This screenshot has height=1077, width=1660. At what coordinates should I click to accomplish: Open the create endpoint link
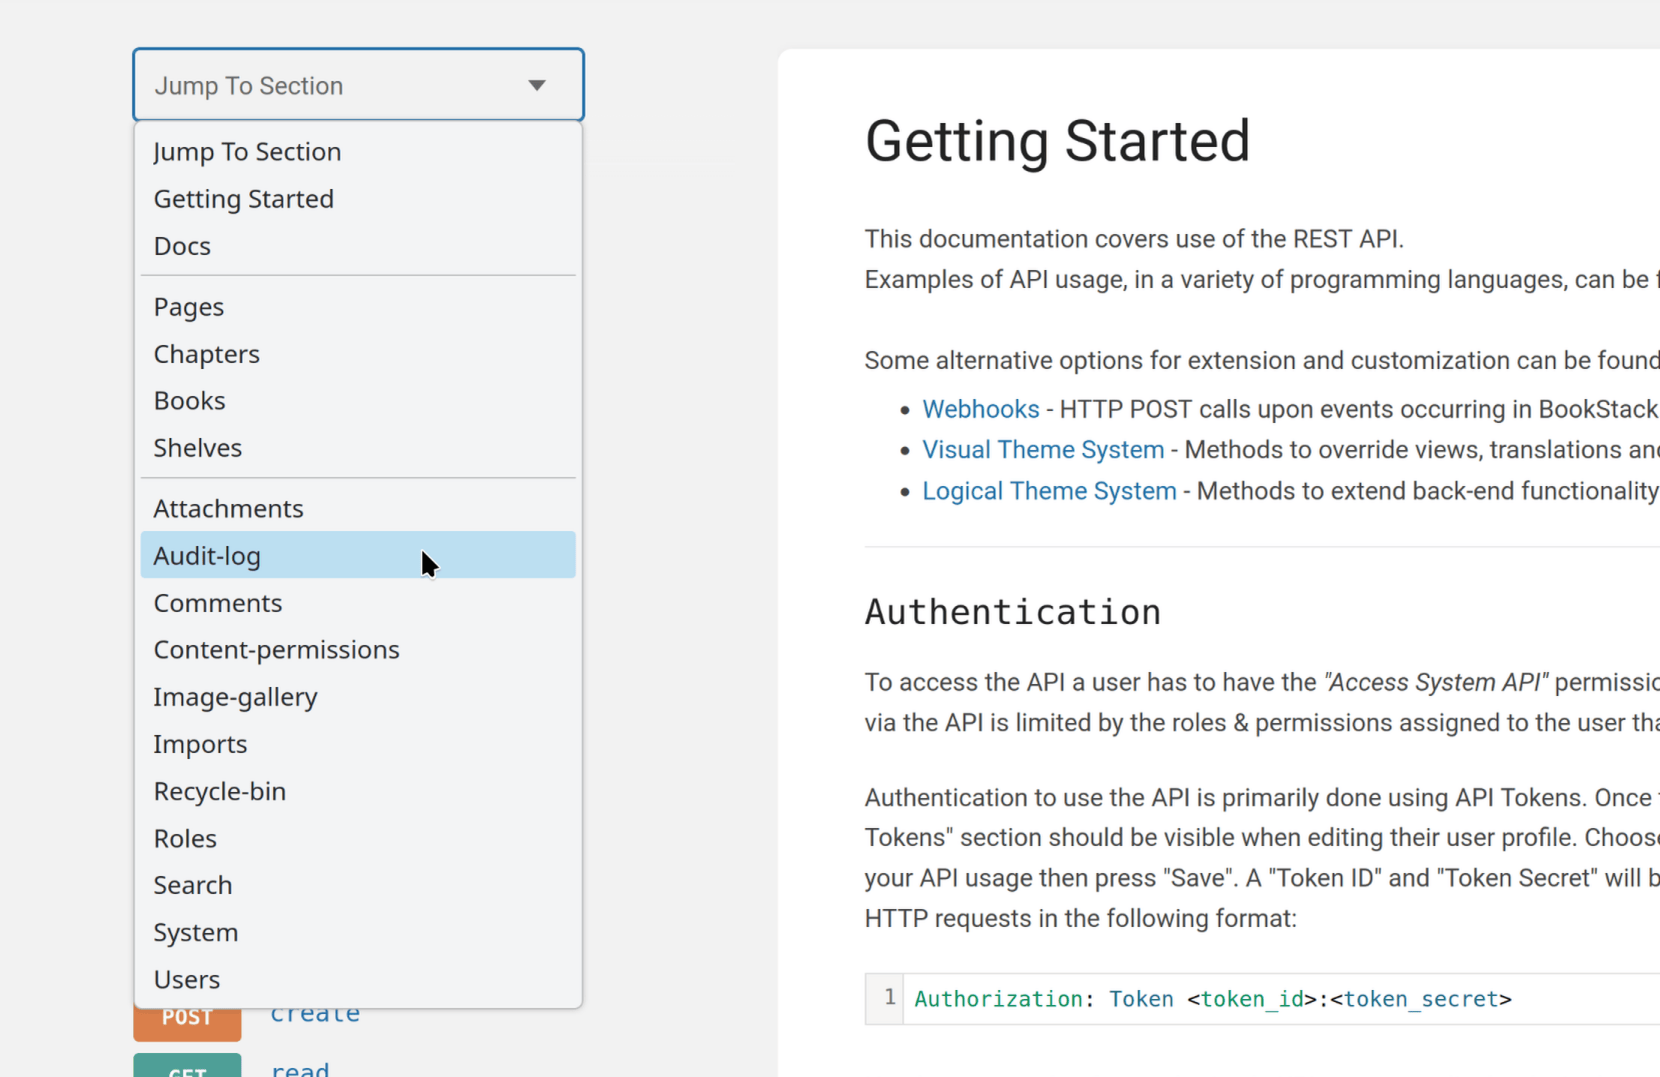(314, 1012)
